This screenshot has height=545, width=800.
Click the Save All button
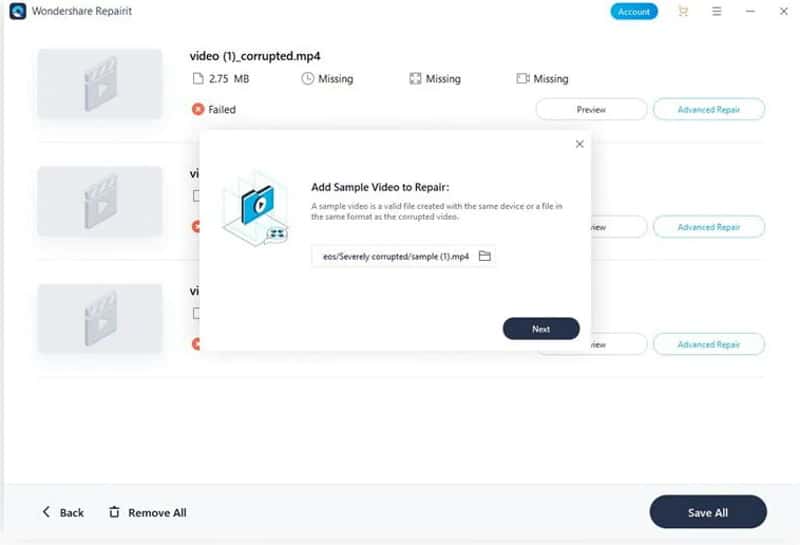pyautogui.click(x=707, y=512)
